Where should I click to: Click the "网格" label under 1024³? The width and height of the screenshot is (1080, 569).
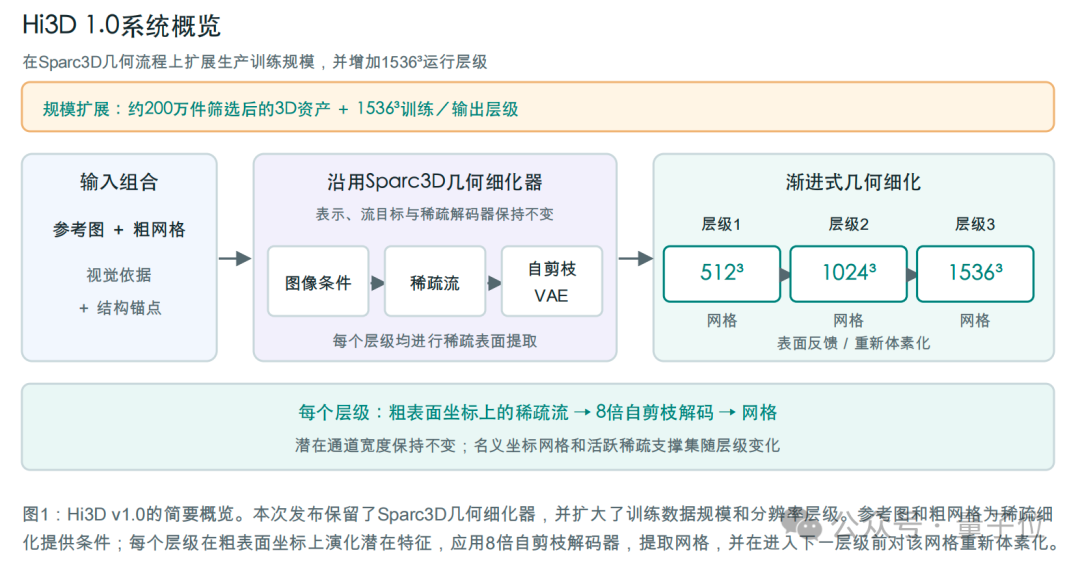pyautogui.click(x=849, y=320)
